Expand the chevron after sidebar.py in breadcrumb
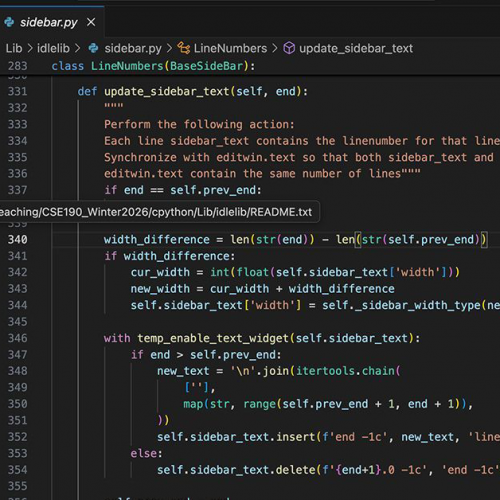The width and height of the screenshot is (500, 500). pos(170,48)
